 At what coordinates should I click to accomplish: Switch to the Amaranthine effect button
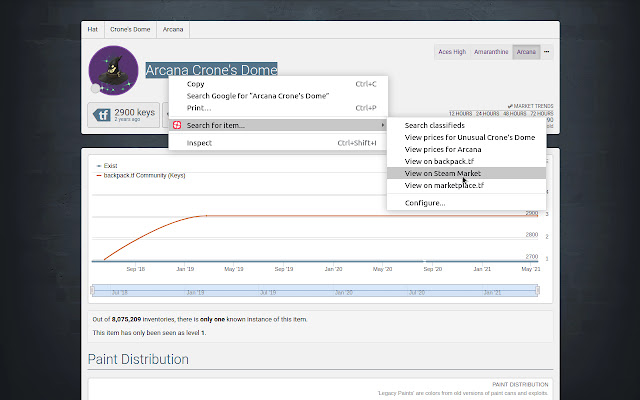pos(491,52)
